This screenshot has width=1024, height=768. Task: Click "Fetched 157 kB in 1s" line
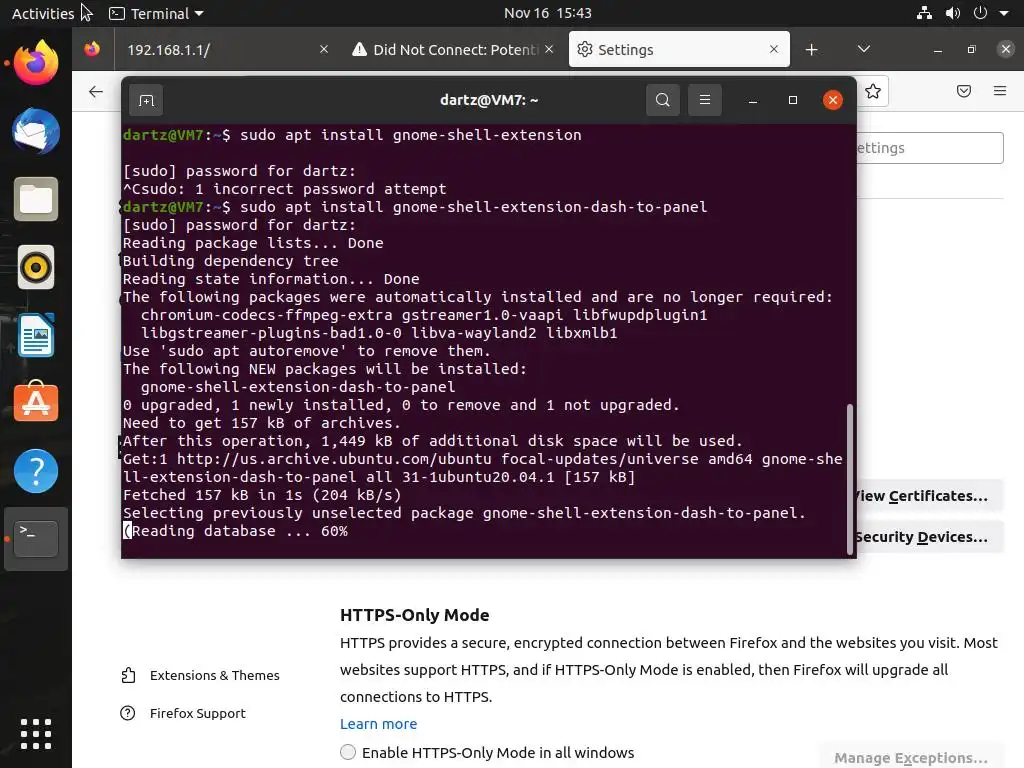coord(262,495)
